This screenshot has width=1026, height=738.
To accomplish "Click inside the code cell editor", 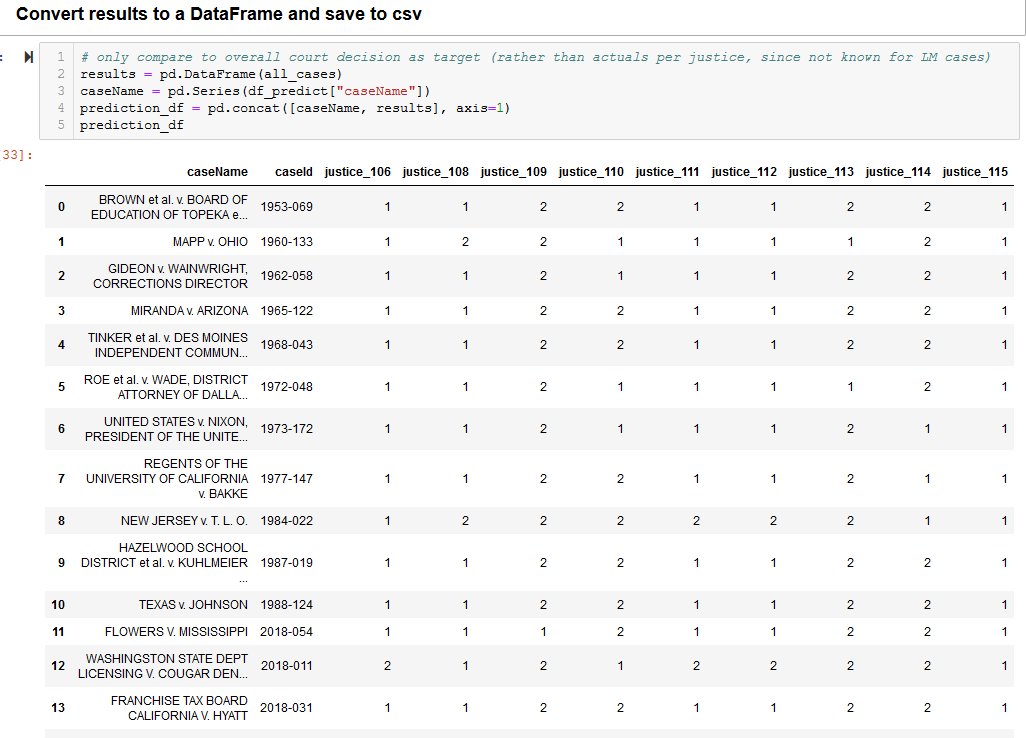I will [x=529, y=91].
